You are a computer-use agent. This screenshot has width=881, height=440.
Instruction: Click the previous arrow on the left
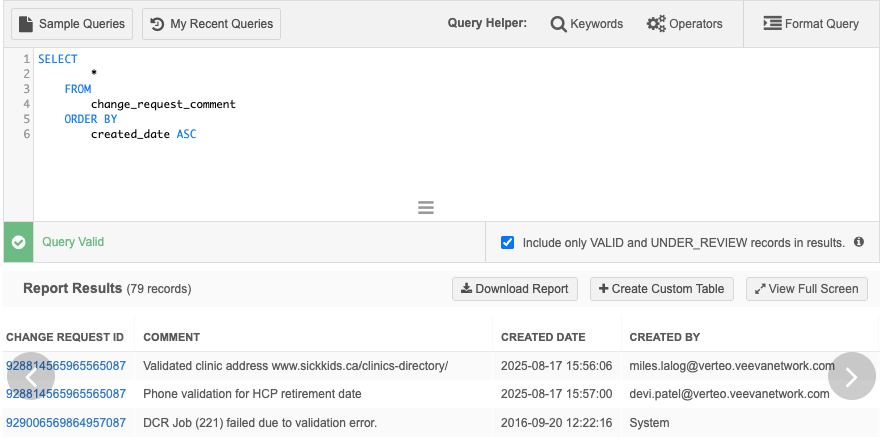point(30,376)
